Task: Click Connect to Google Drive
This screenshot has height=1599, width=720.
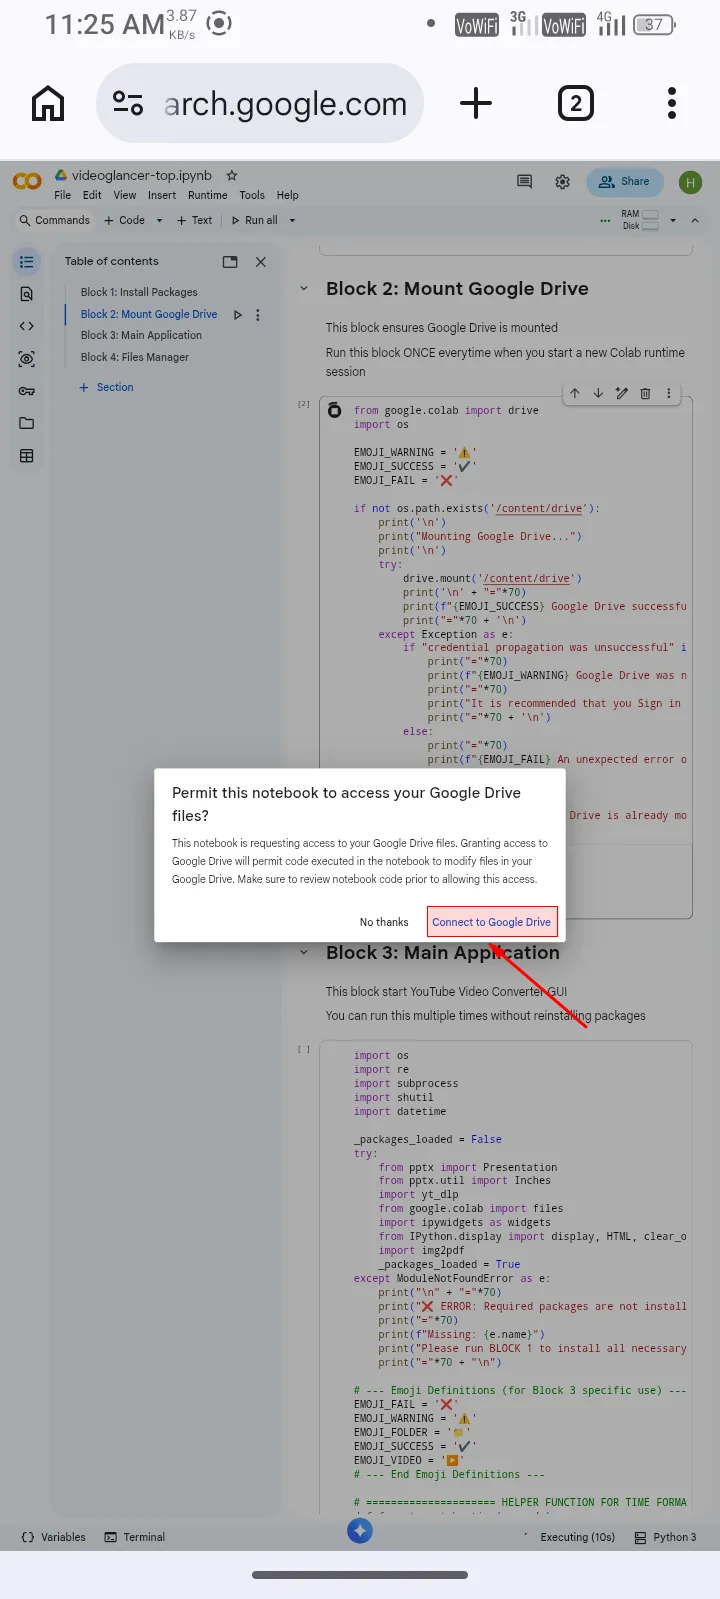Action: point(492,922)
